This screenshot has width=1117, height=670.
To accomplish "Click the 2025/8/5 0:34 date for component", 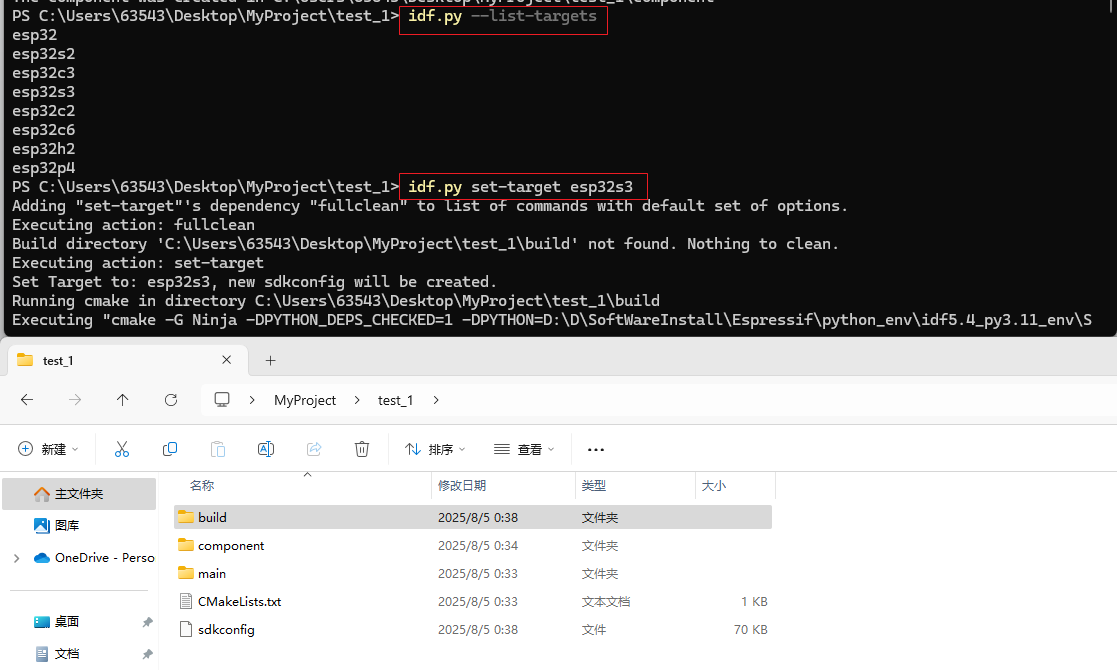I will [x=477, y=545].
